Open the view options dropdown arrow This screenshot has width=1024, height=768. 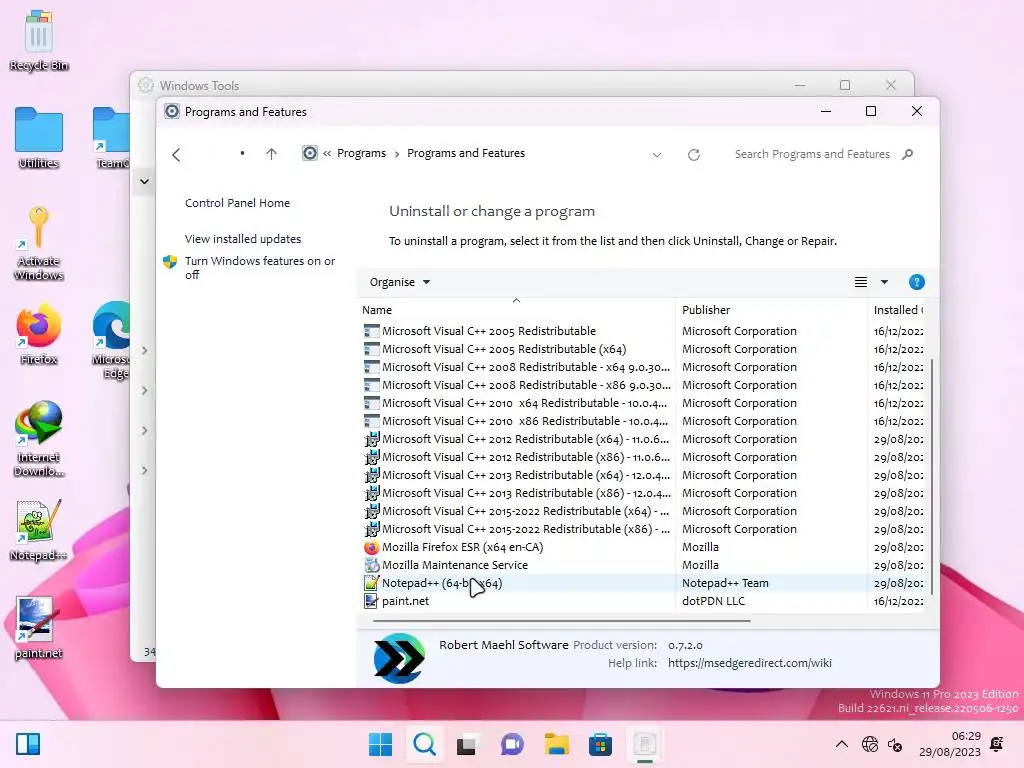click(x=884, y=282)
